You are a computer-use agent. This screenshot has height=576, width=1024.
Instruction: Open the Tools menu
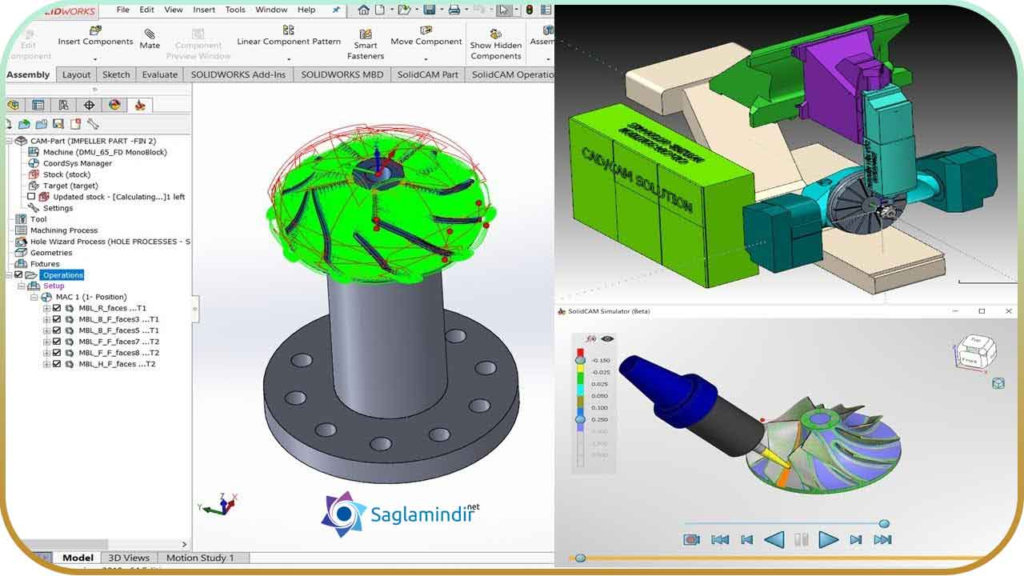click(235, 10)
